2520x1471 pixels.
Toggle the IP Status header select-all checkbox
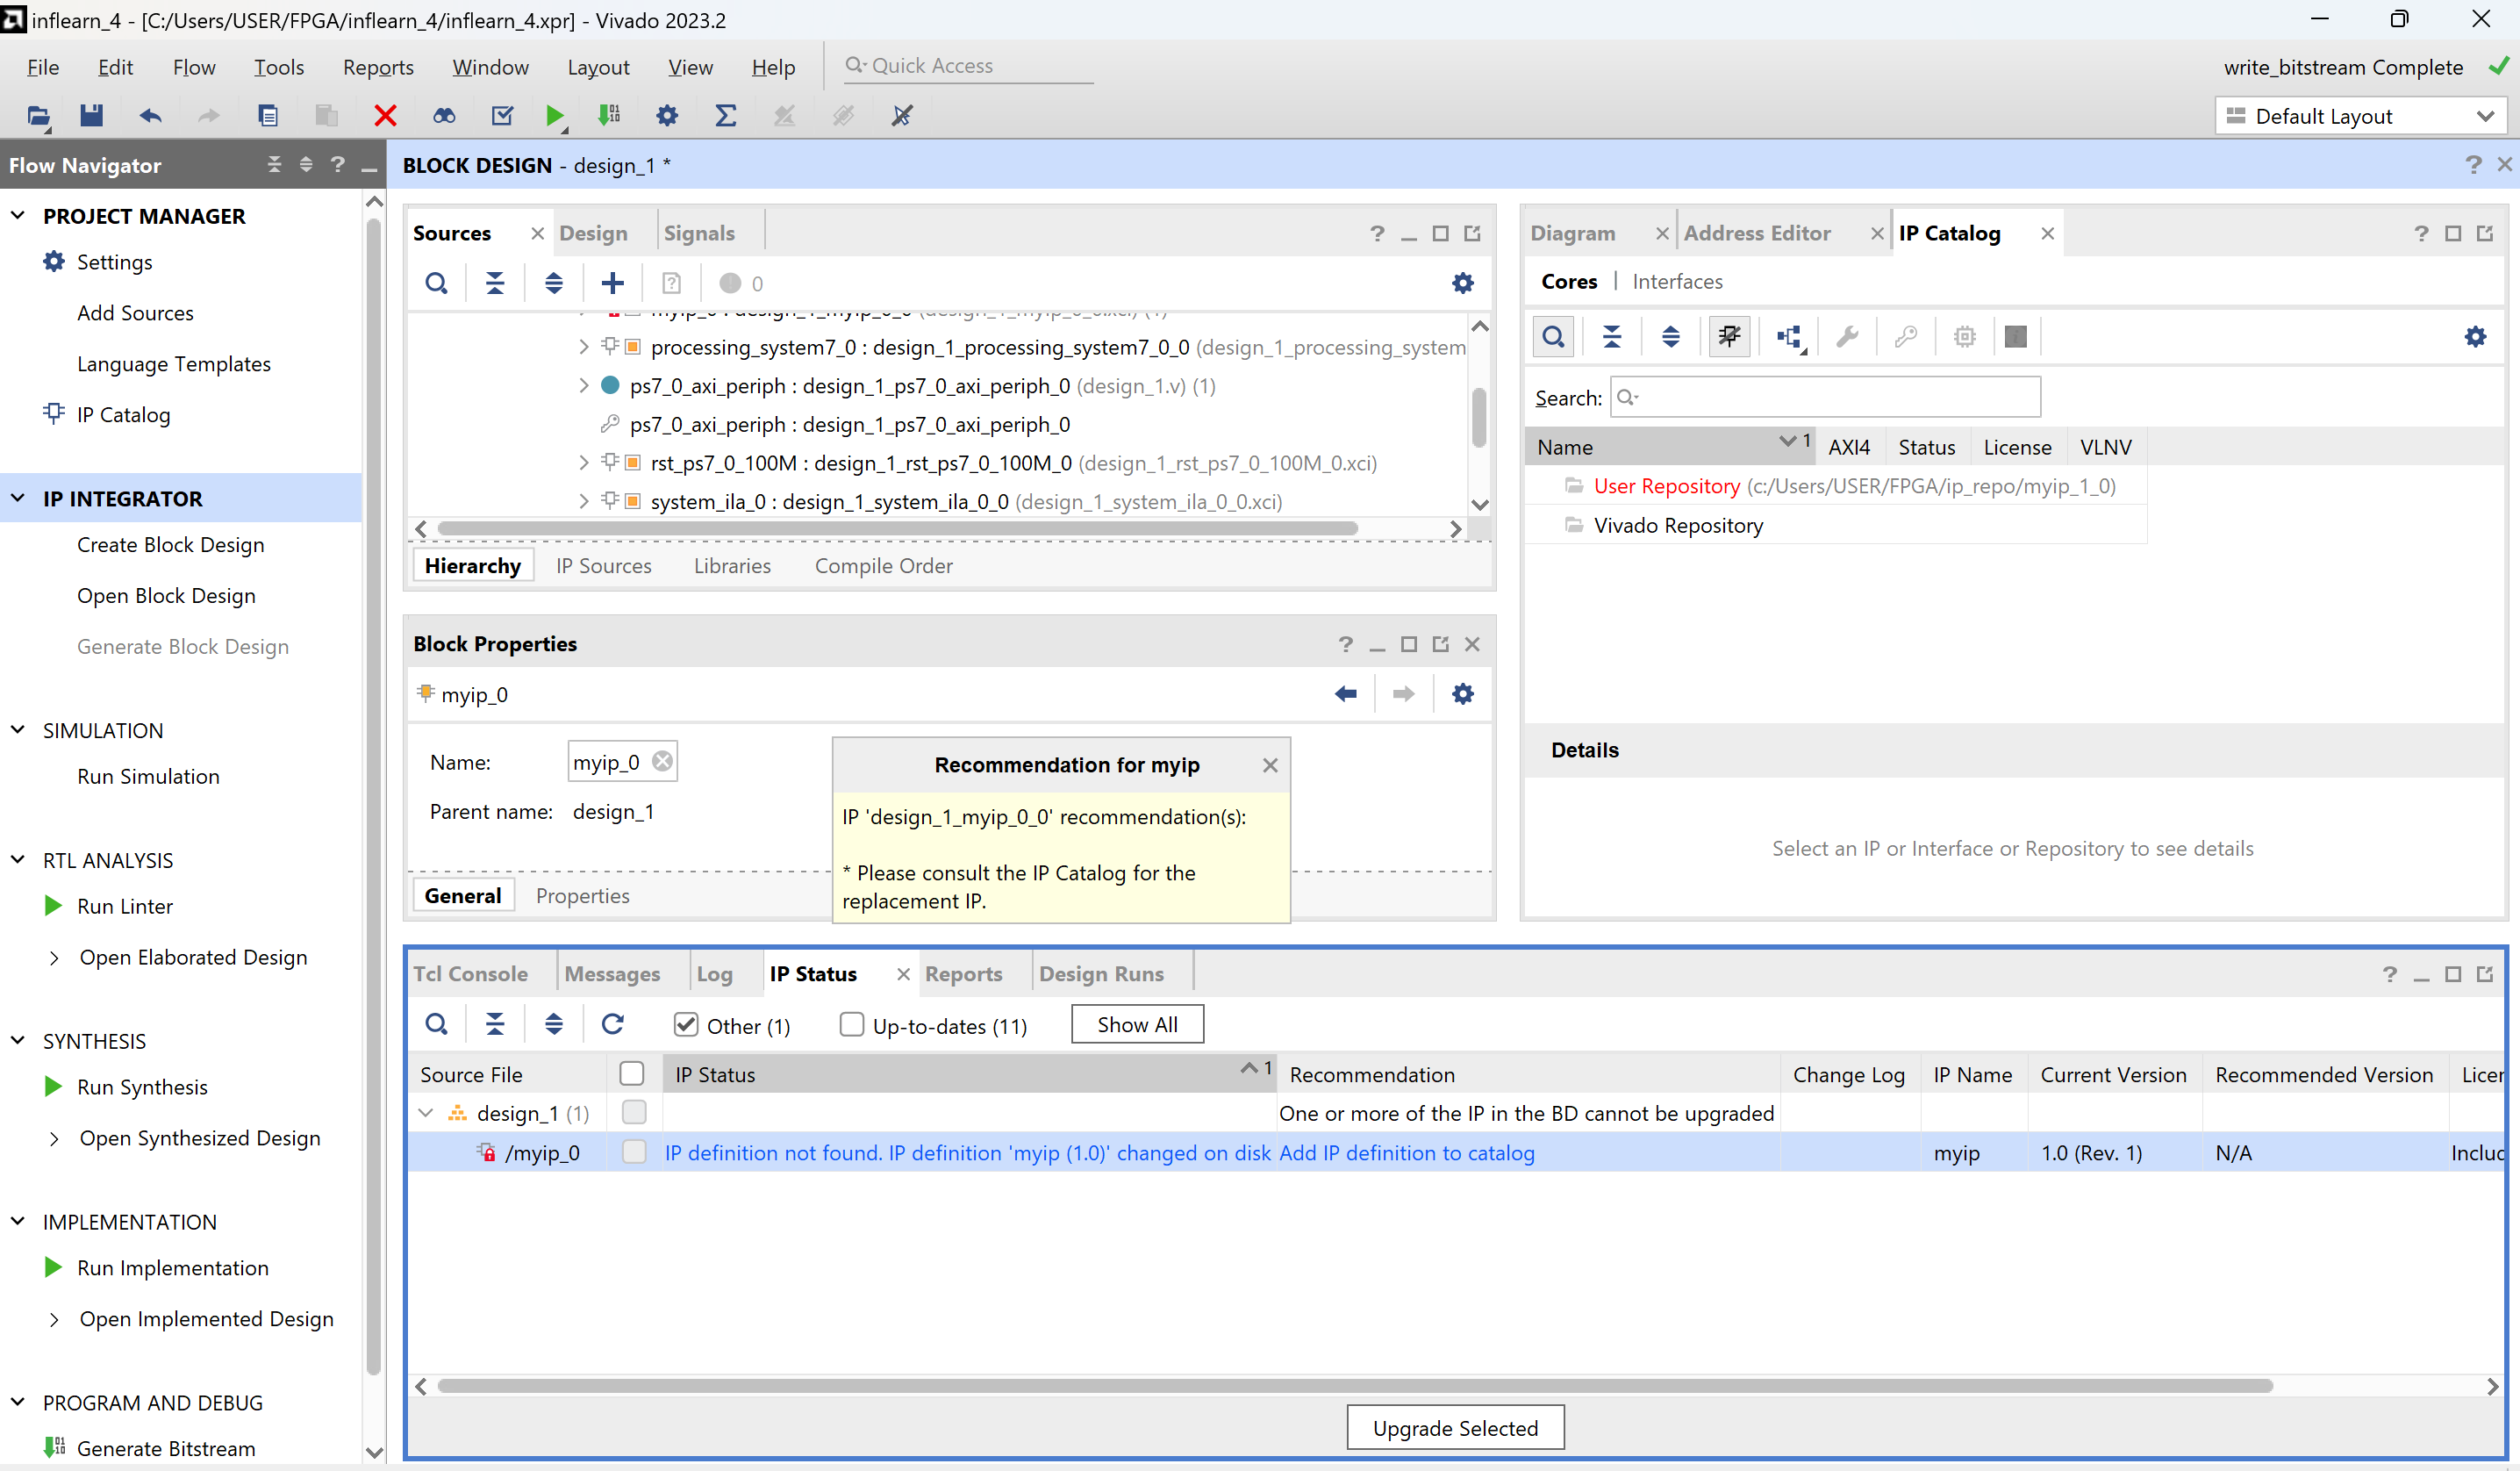pyautogui.click(x=632, y=1074)
